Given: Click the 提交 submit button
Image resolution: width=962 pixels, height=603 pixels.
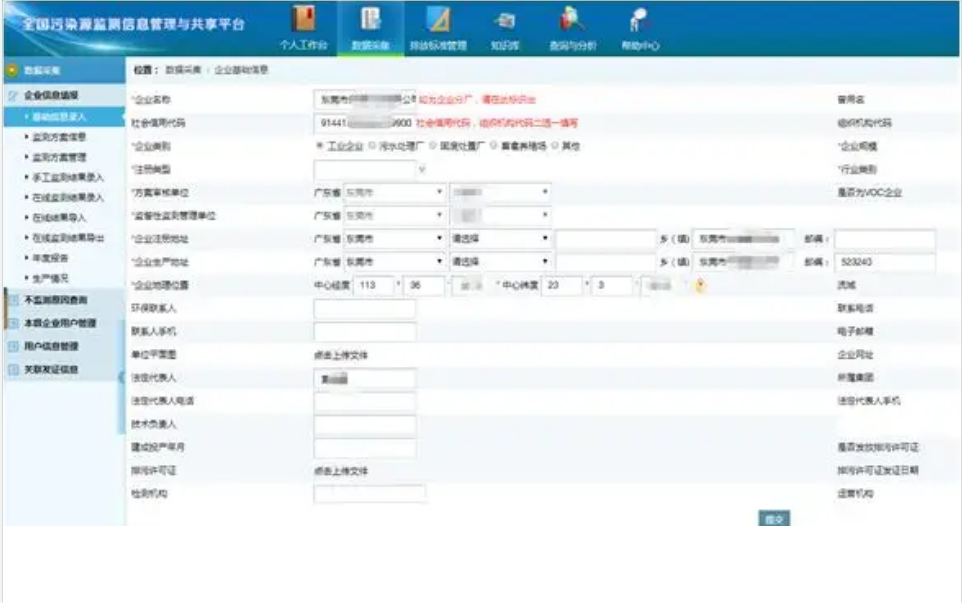Looking at the screenshot, I should coord(773,518).
